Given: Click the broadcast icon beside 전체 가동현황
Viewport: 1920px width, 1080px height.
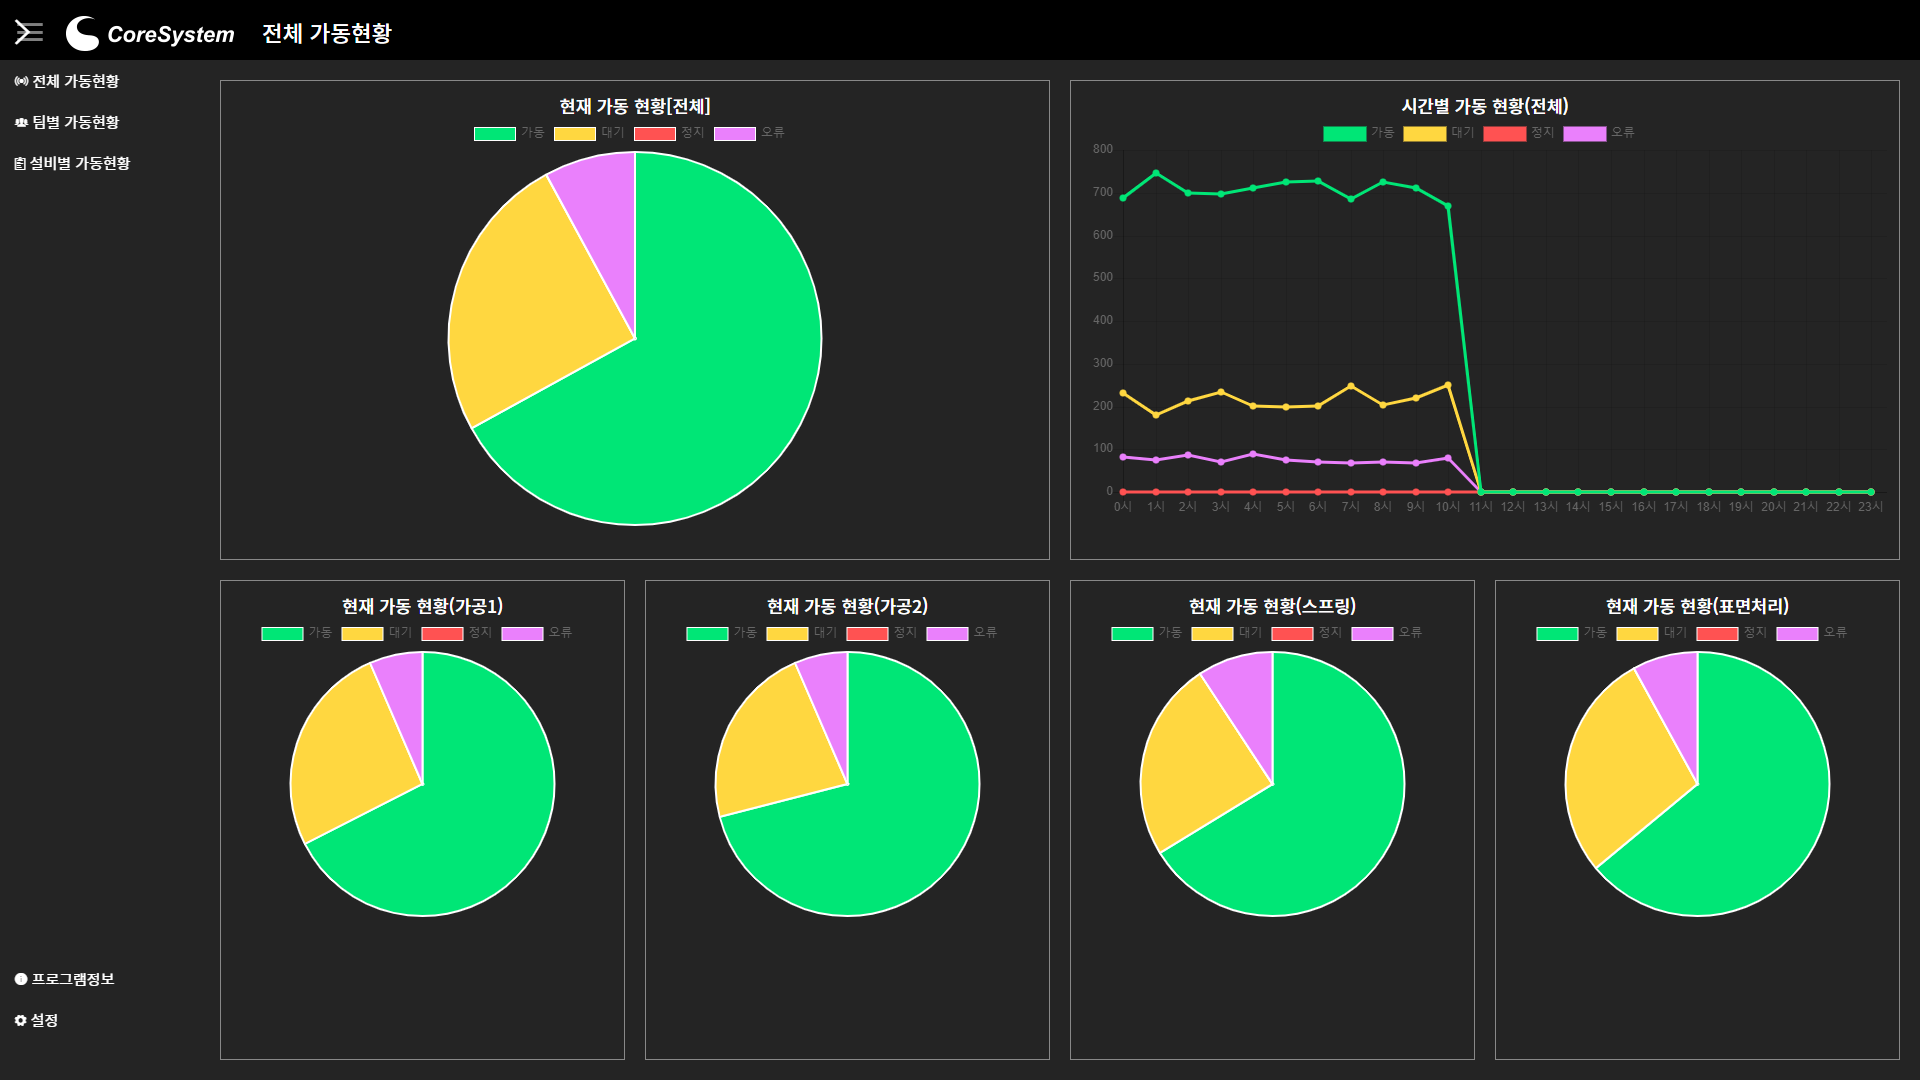Looking at the screenshot, I should click(x=21, y=81).
